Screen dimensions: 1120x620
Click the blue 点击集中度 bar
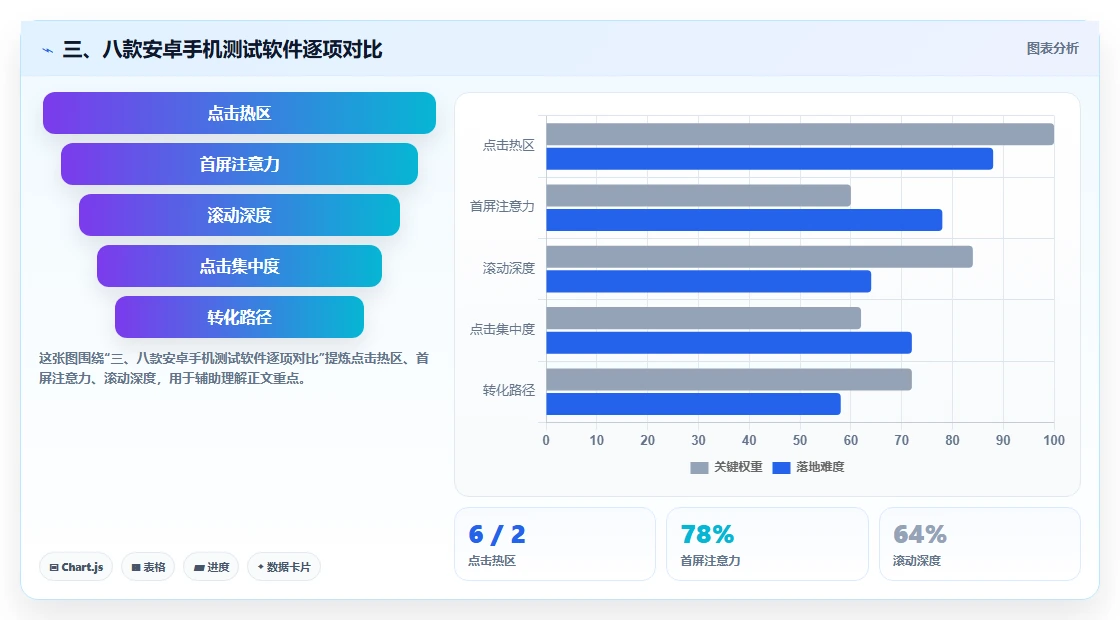pos(729,343)
